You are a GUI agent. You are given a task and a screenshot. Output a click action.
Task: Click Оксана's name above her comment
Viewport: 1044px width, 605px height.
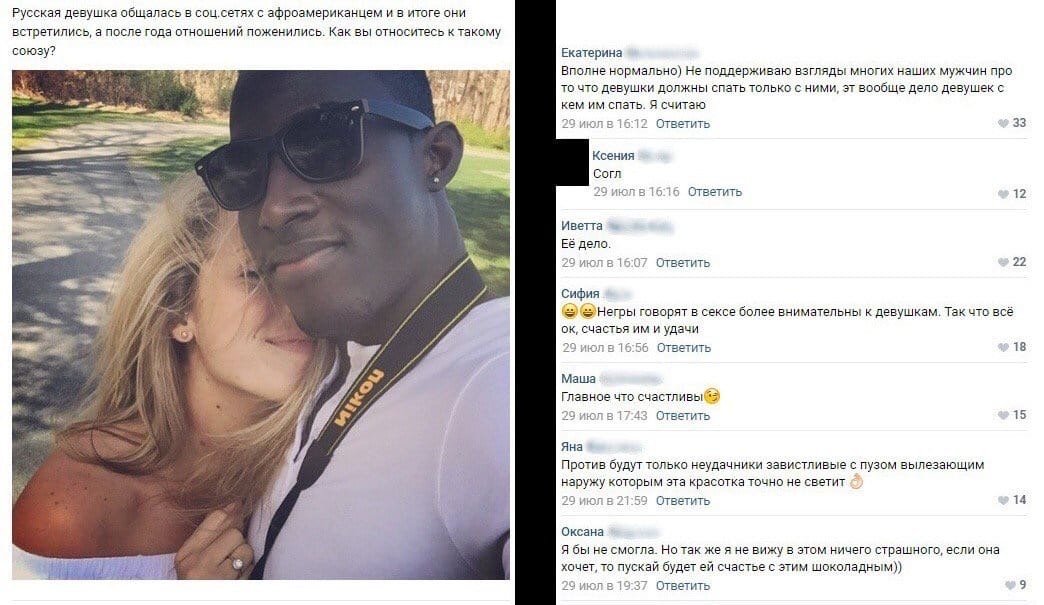[x=582, y=532]
